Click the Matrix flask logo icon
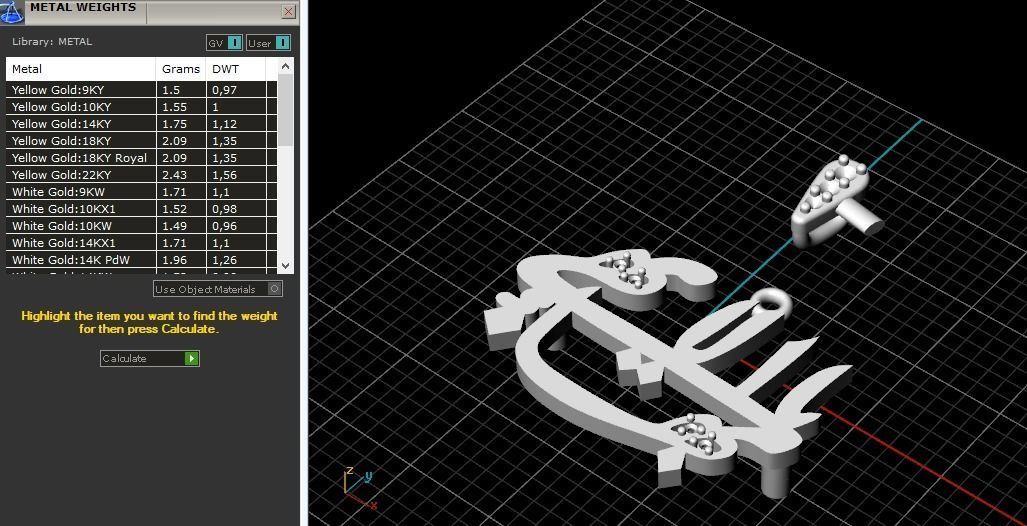The height and width of the screenshot is (526, 1027). point(12,12)
